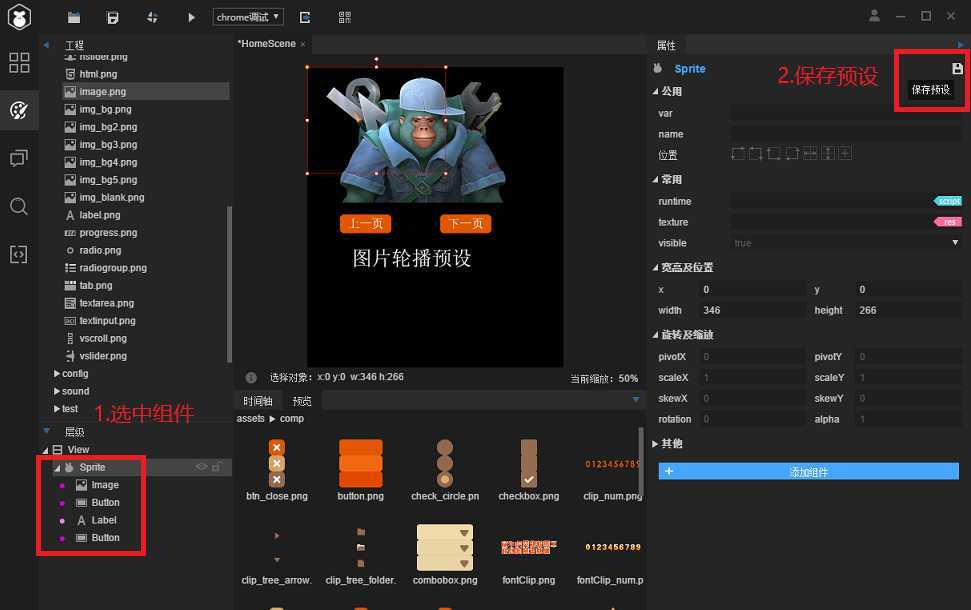Open the search sidebar icon

[19, 206]
